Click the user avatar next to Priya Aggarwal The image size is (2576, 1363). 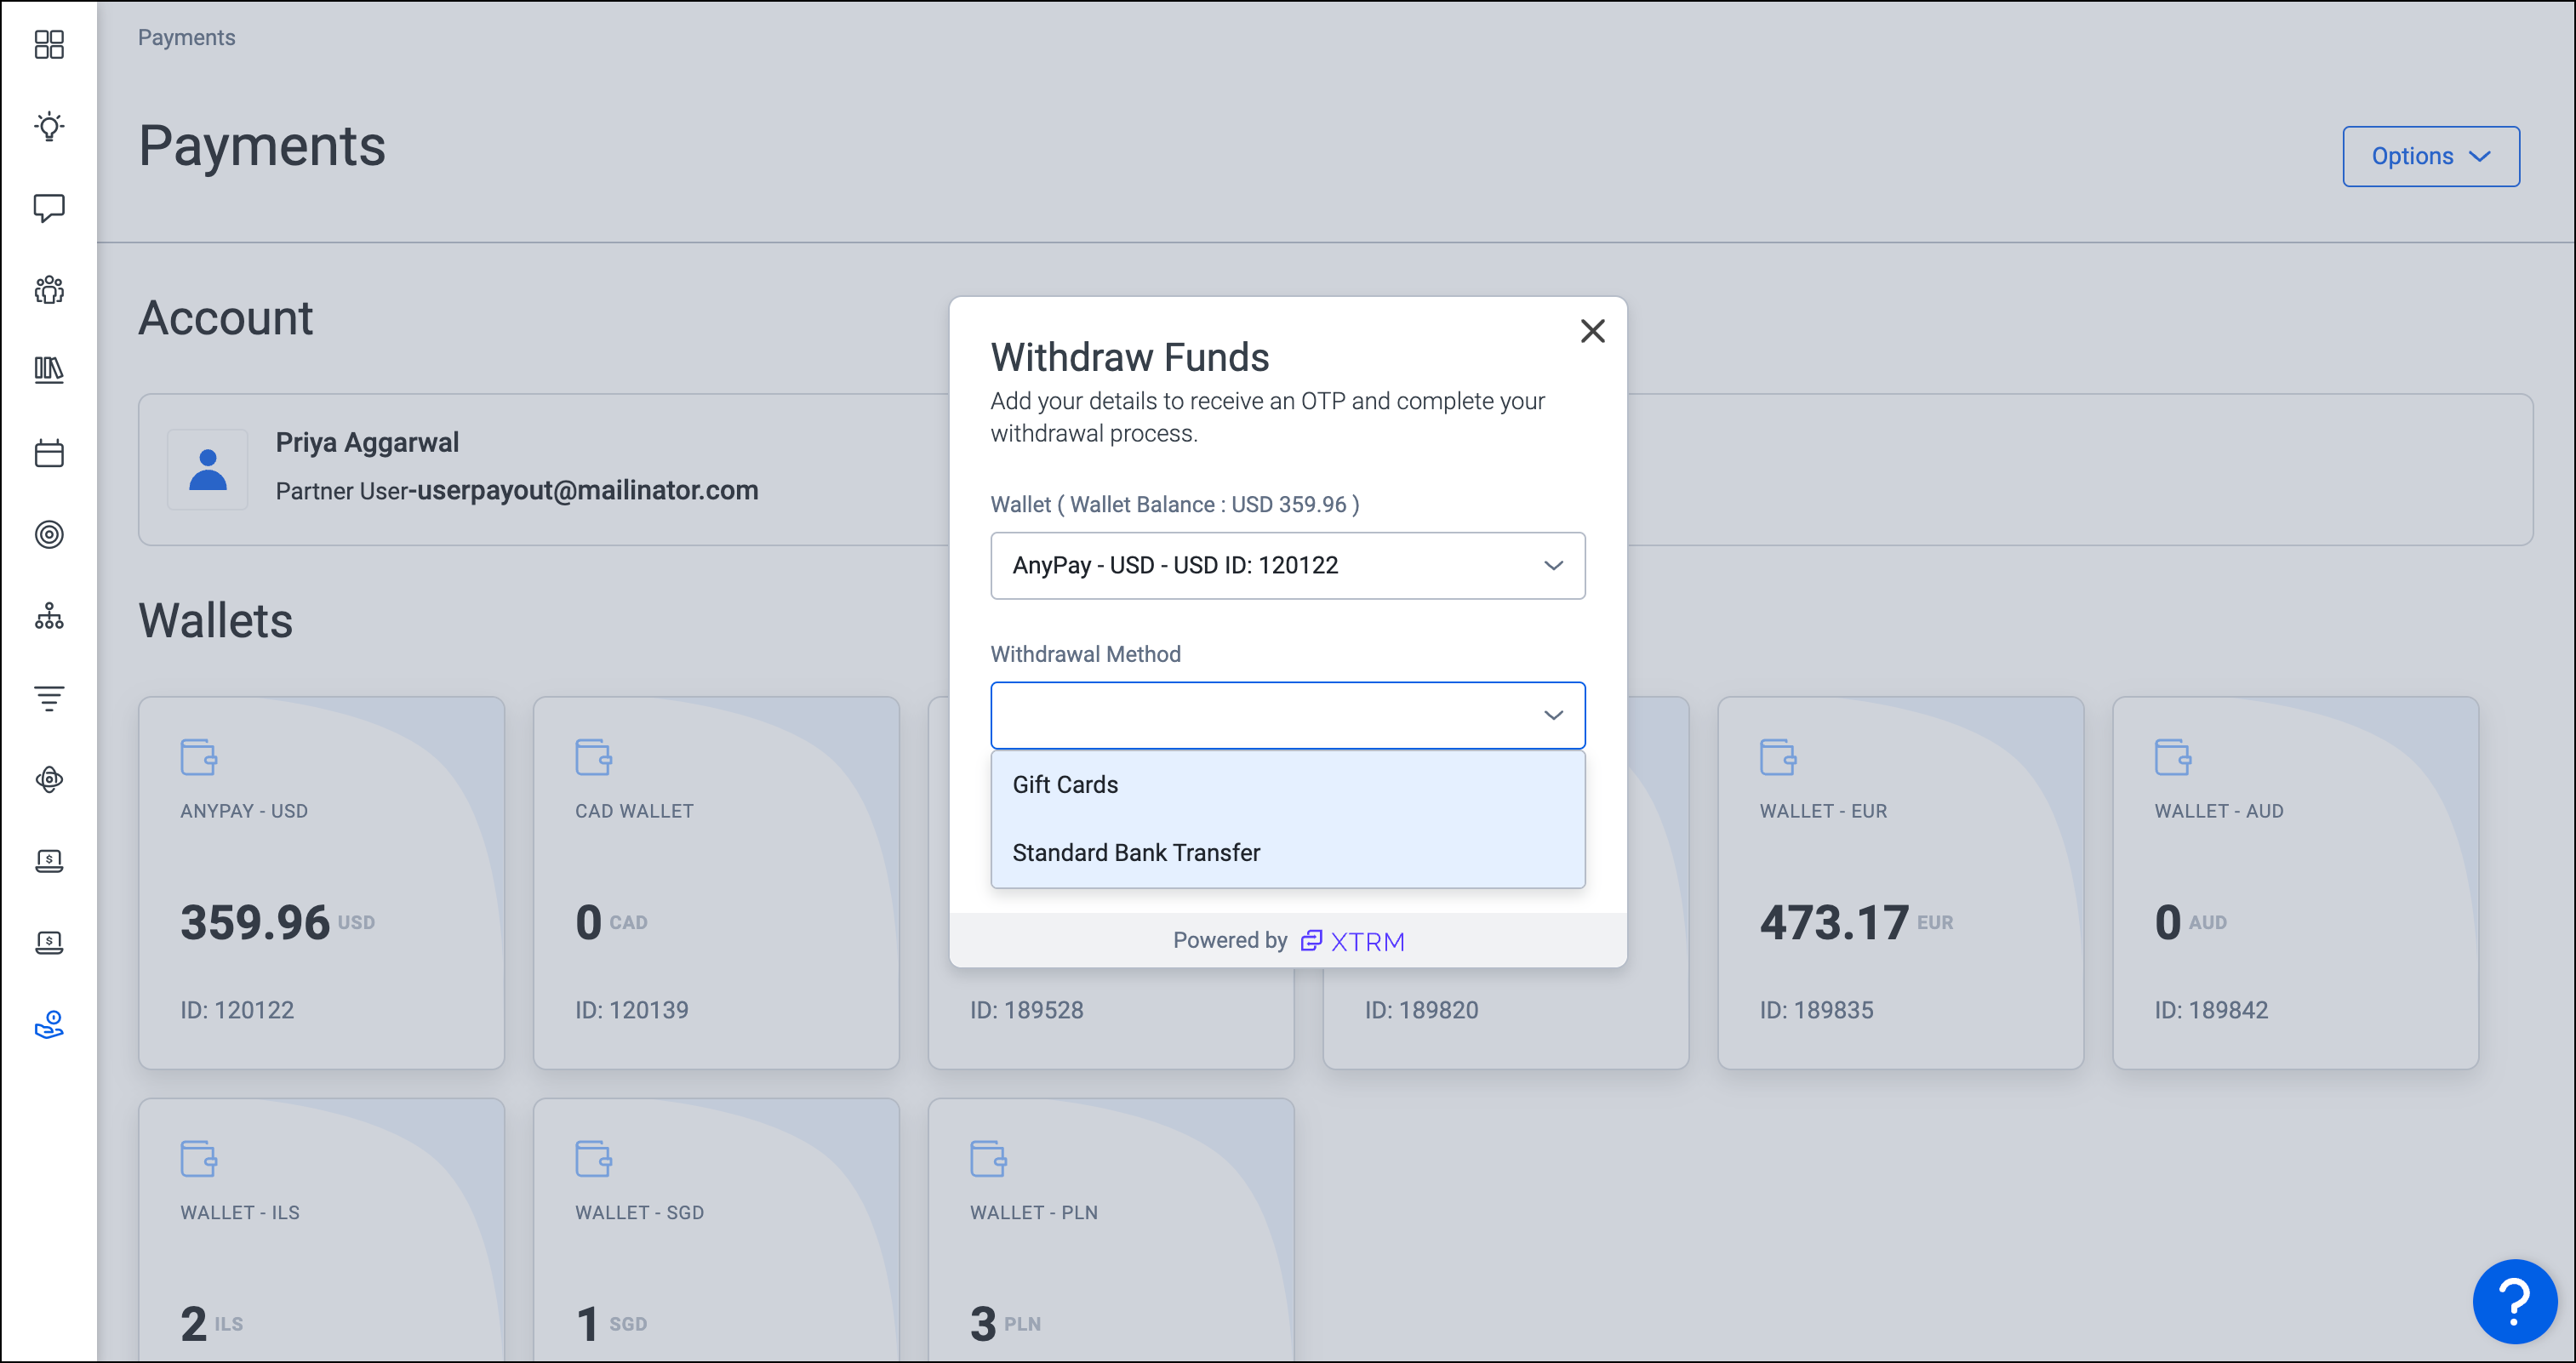(x=207, y=469)
